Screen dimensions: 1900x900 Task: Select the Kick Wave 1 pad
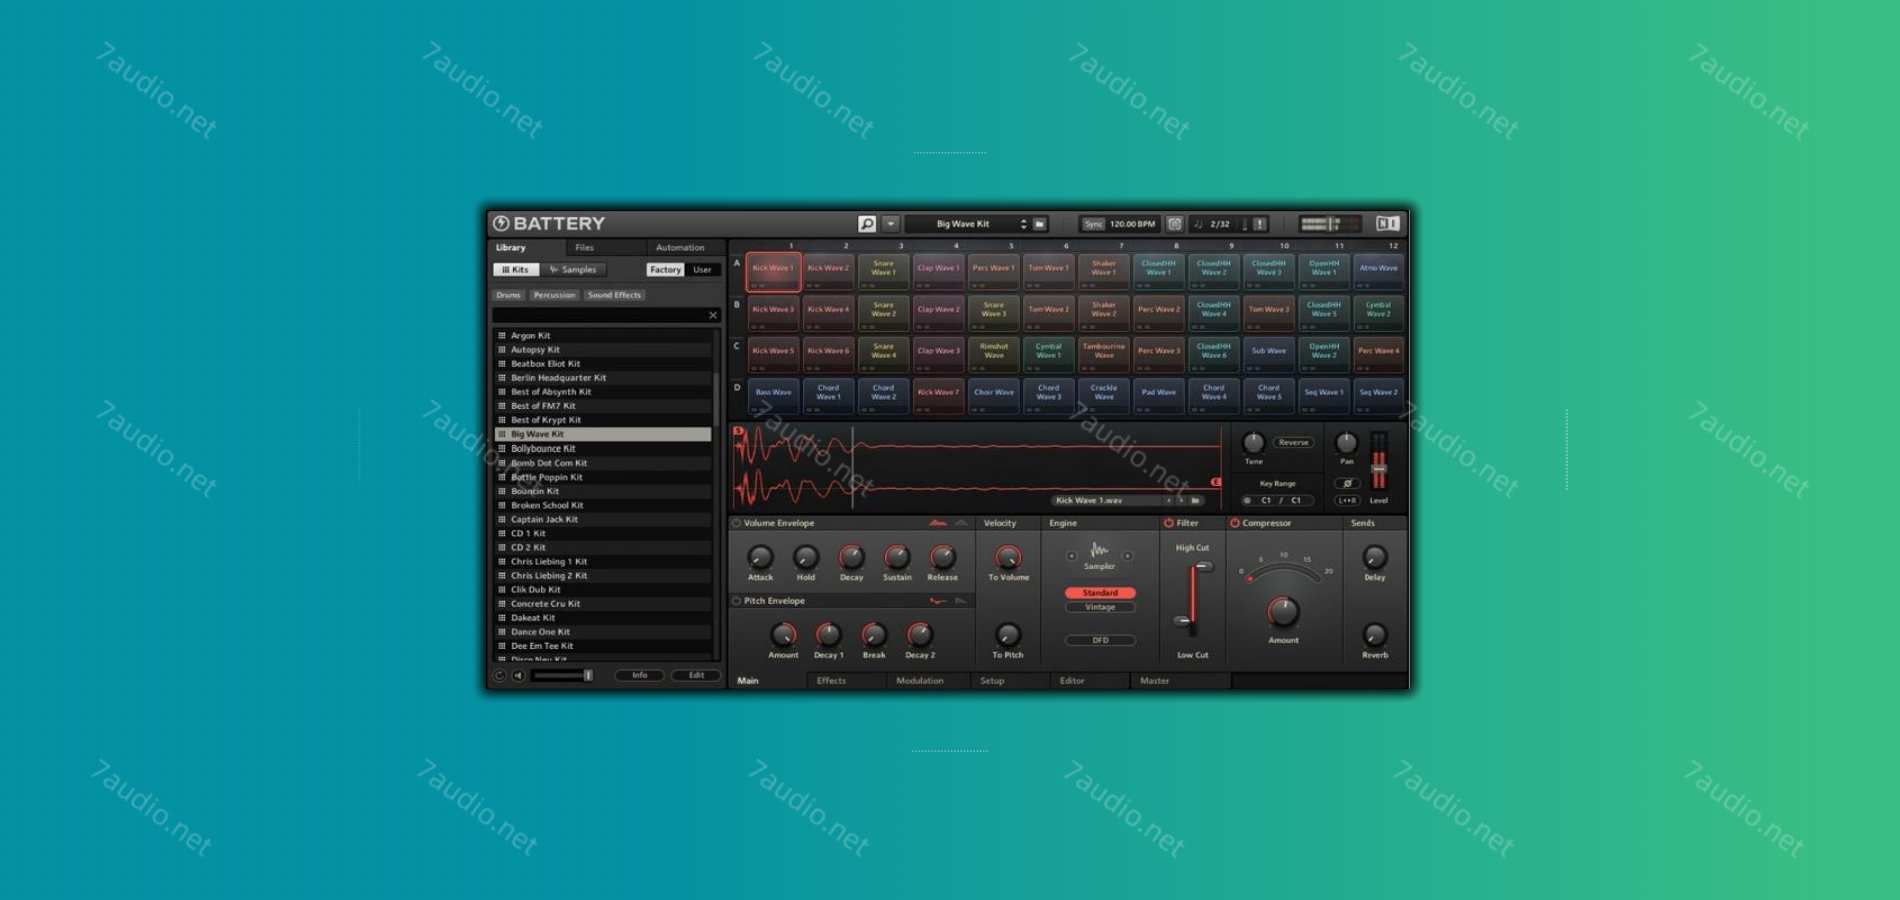773,271
